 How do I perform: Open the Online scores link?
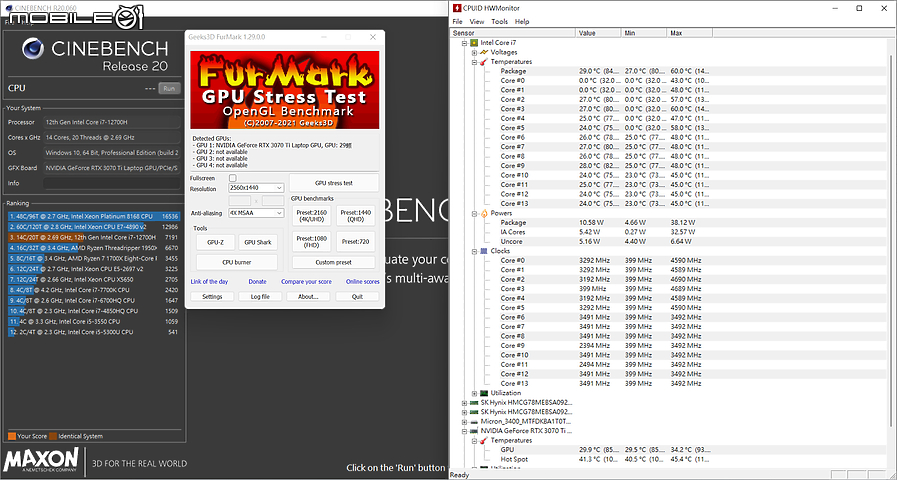click(363, 281)
